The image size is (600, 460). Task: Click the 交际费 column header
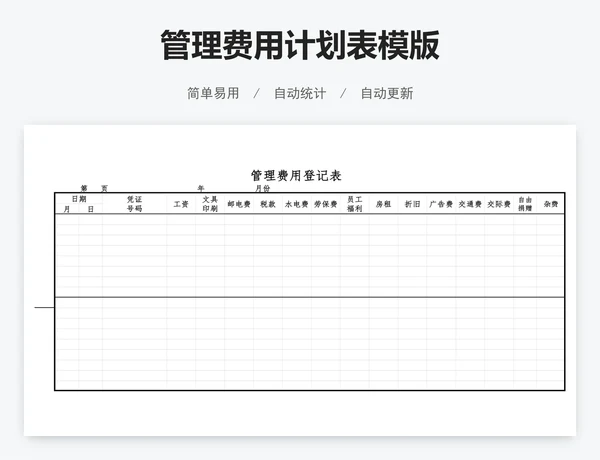click(x=499, y=204)
